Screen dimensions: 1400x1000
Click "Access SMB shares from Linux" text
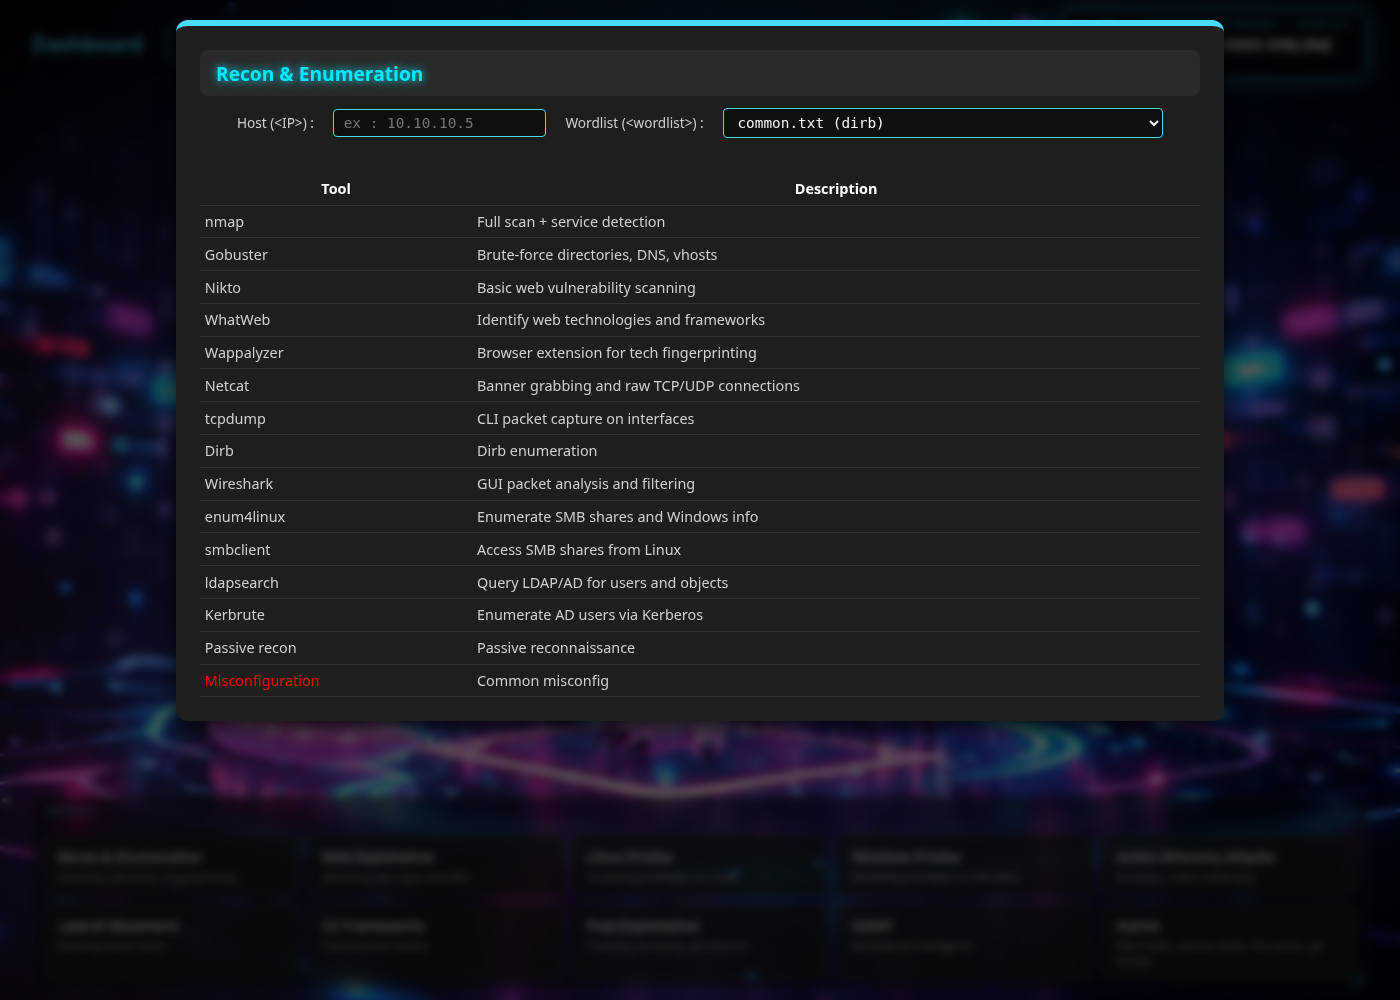coord(579,550)
